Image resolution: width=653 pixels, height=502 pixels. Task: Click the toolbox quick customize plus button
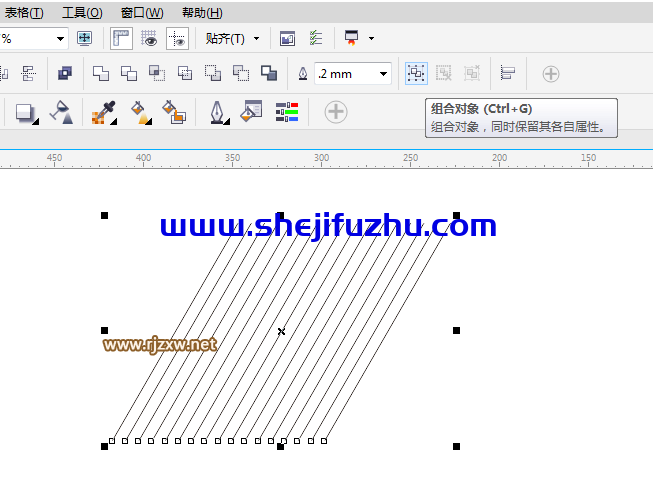coord(336,112)
